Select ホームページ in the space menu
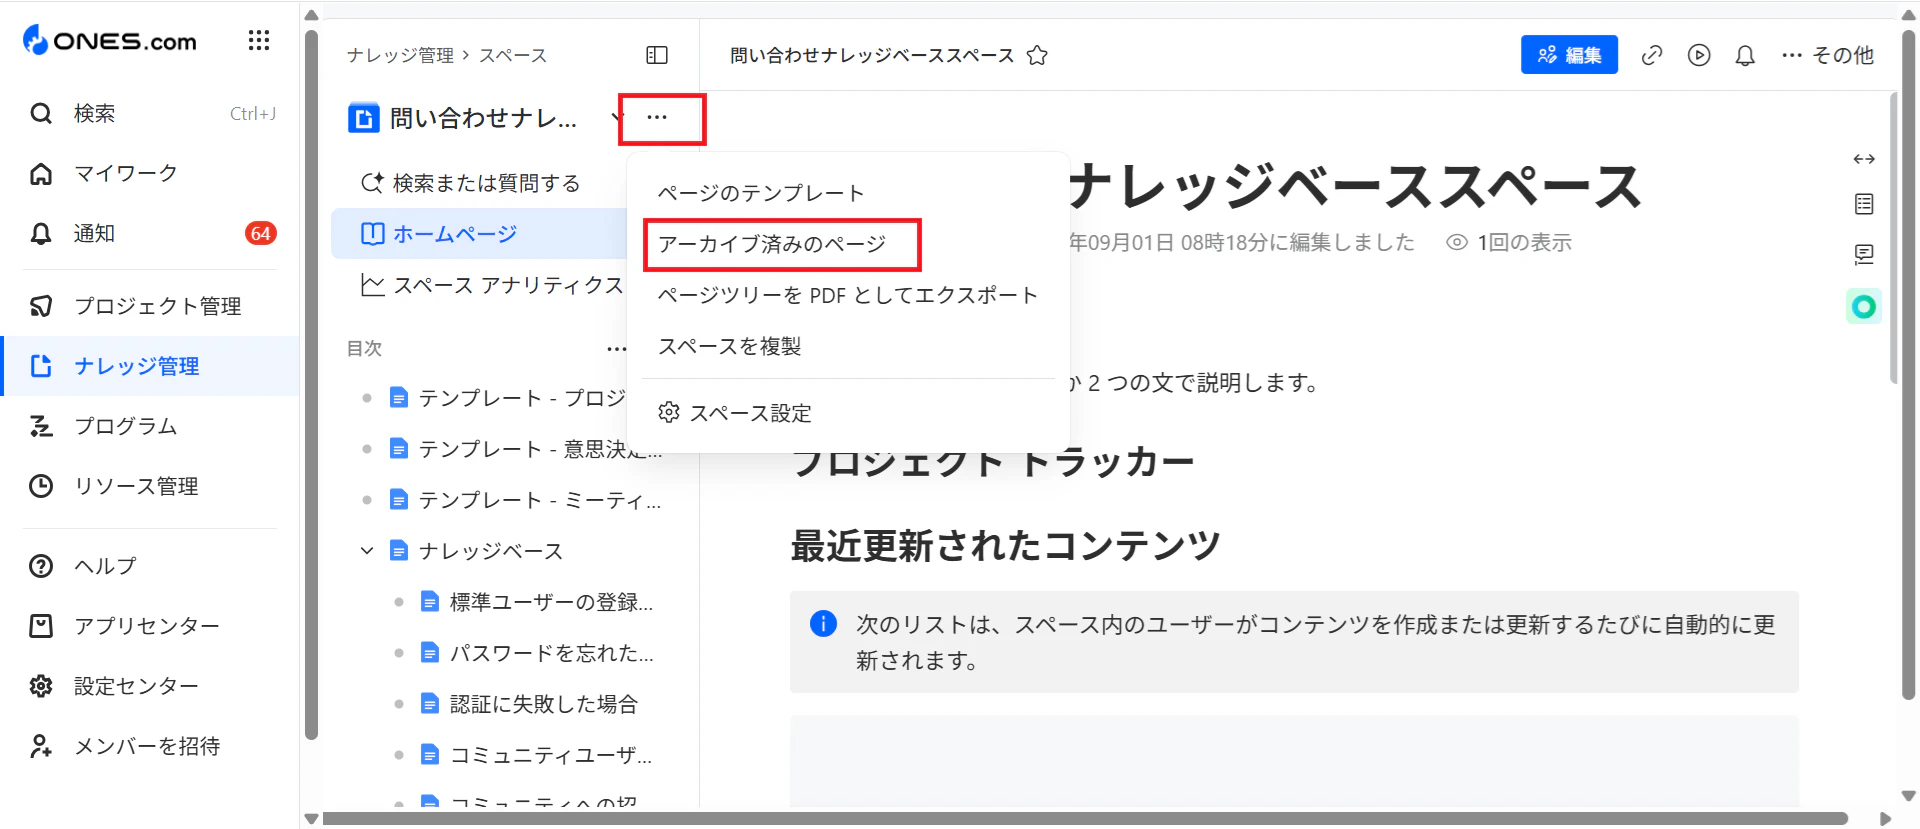Screen dimensions: 1920x829 (480, 234)
